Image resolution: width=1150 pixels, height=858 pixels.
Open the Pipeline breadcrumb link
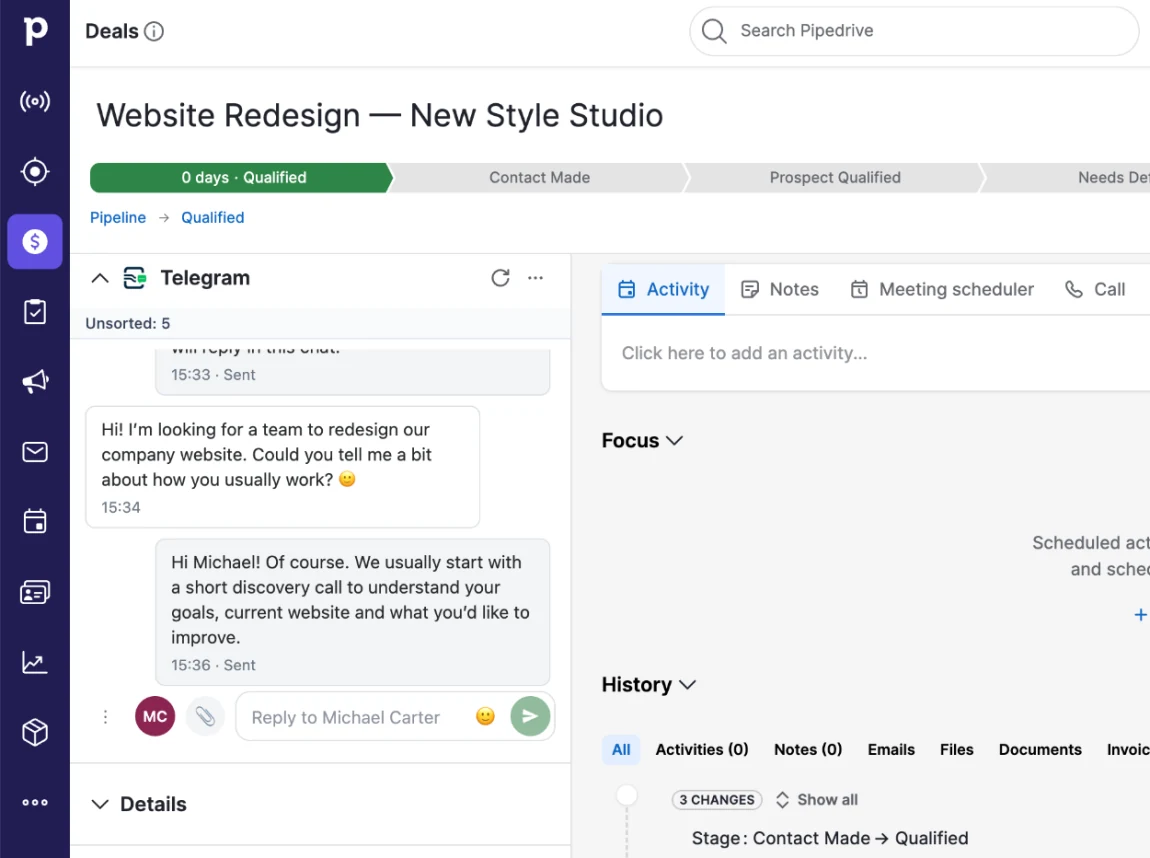pyautogui.click(x=118, y=218)
